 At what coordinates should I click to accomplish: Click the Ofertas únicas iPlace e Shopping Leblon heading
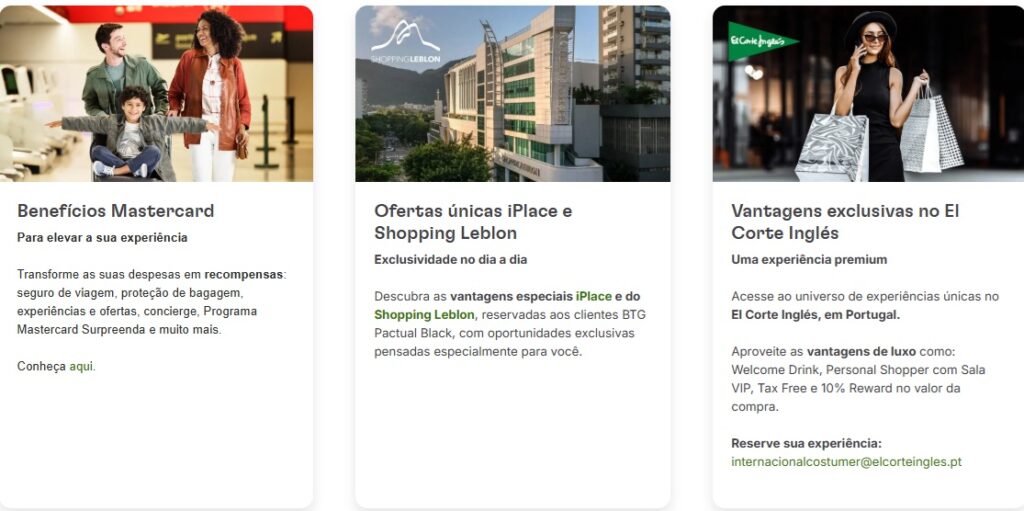pyautogui.click(x=473, y=222)
